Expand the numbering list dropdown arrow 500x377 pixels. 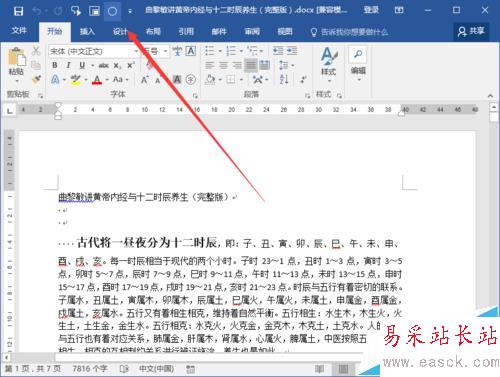[241, 51]
